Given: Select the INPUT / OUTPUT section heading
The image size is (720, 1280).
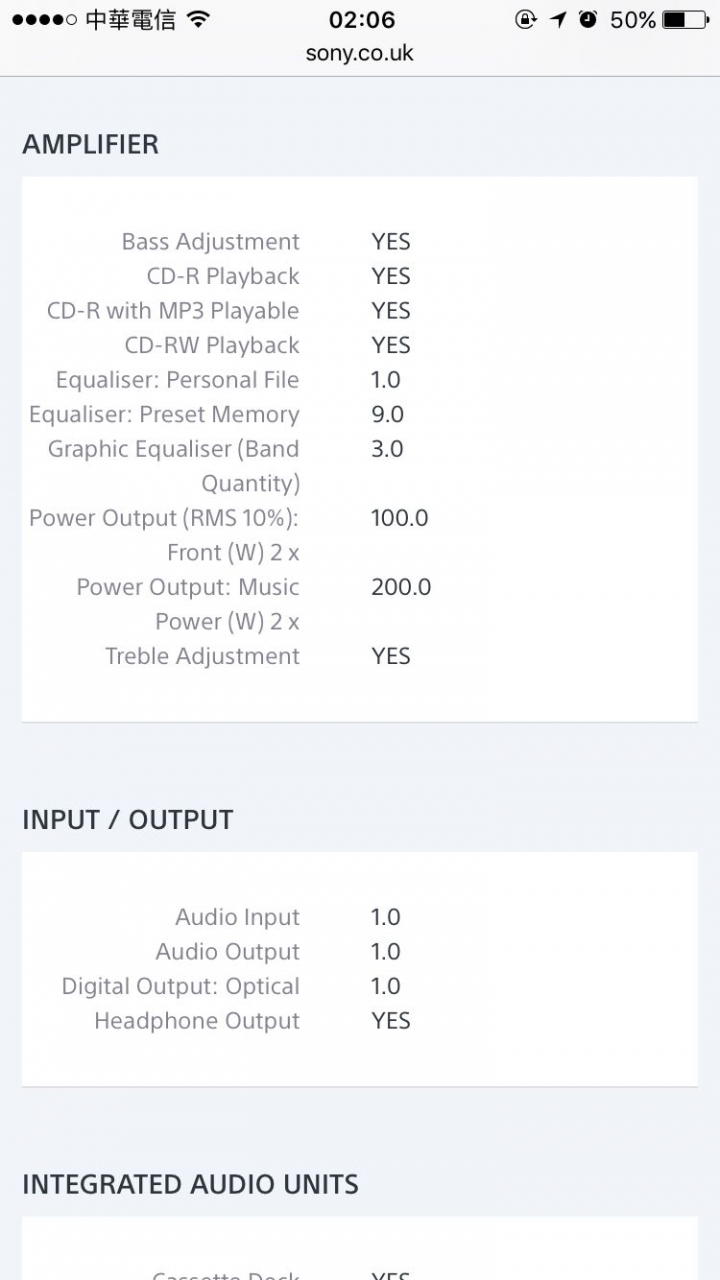Looking at the screenshot, I should click(128, 819).
